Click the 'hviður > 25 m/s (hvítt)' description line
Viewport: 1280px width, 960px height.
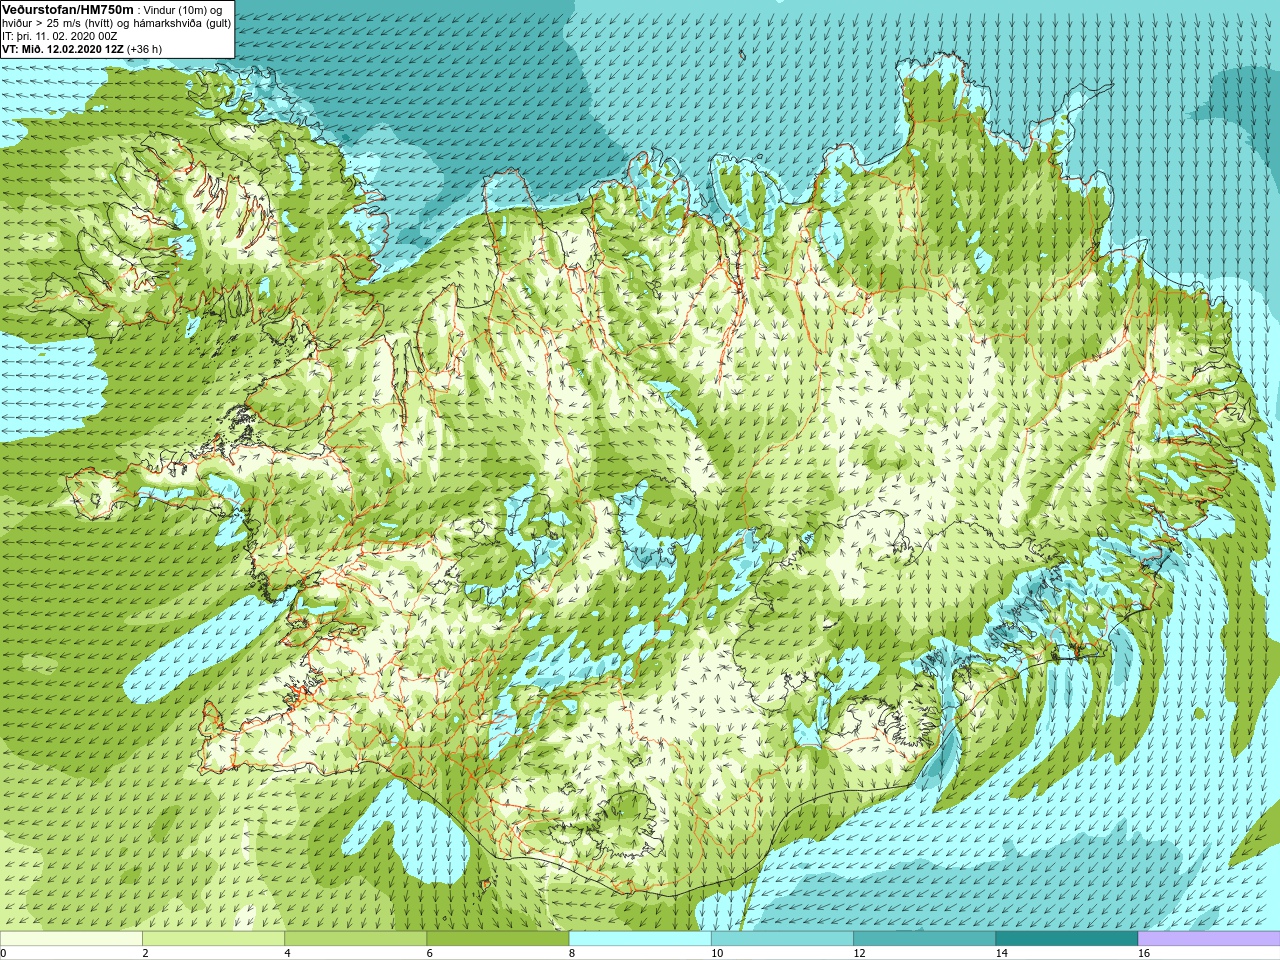[117, 23]
